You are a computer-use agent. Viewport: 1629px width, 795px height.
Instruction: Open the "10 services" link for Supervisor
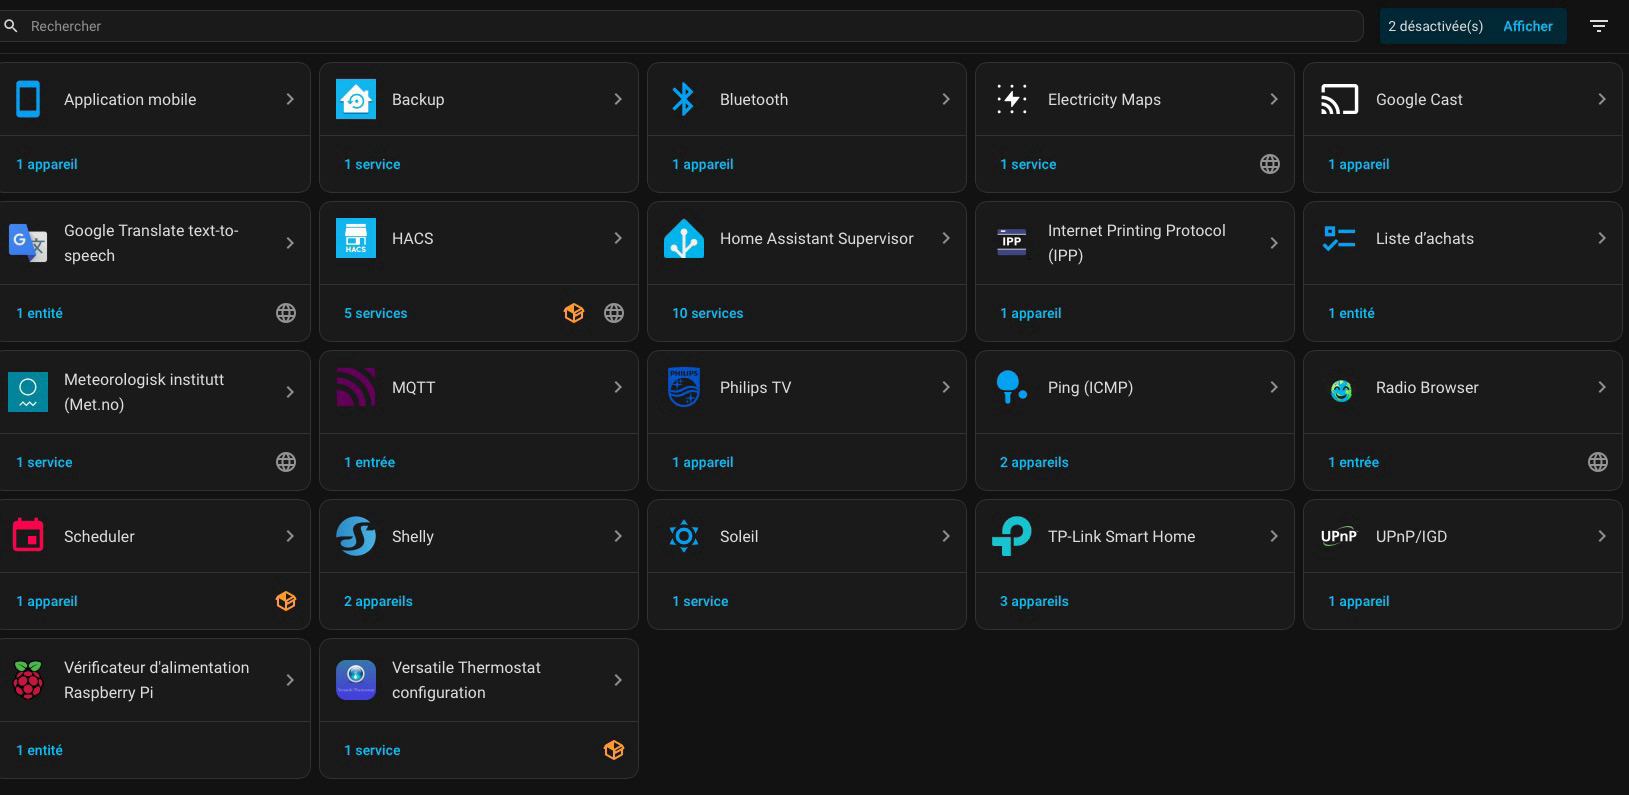coord(707,313)
